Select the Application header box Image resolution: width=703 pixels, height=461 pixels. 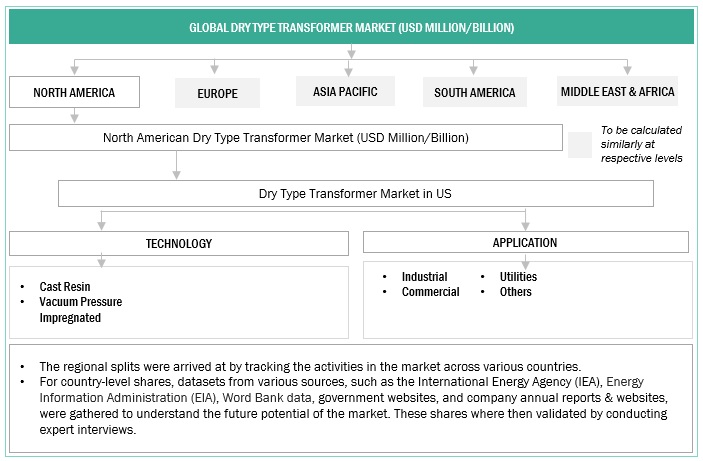[x=525, y=242]
